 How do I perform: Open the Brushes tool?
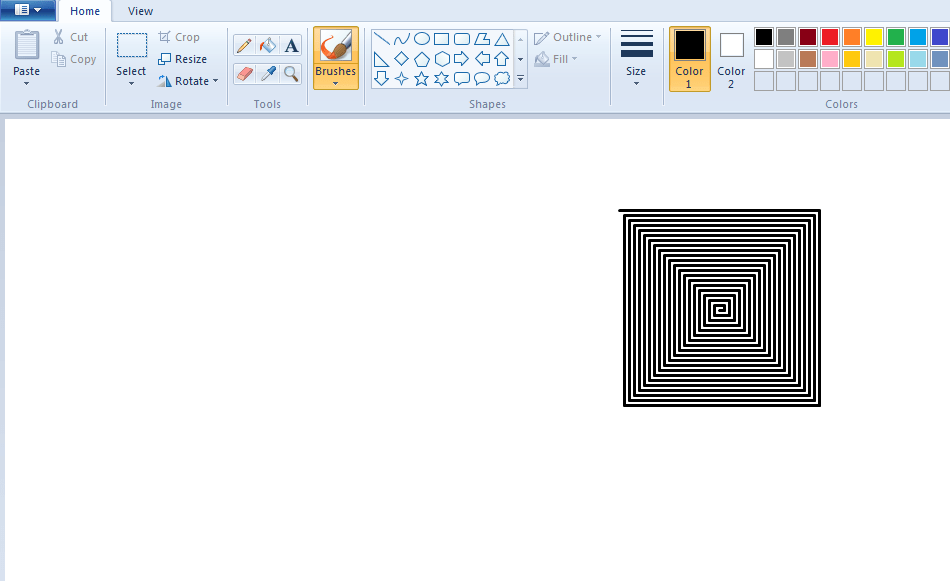click(x=335, y=58)
